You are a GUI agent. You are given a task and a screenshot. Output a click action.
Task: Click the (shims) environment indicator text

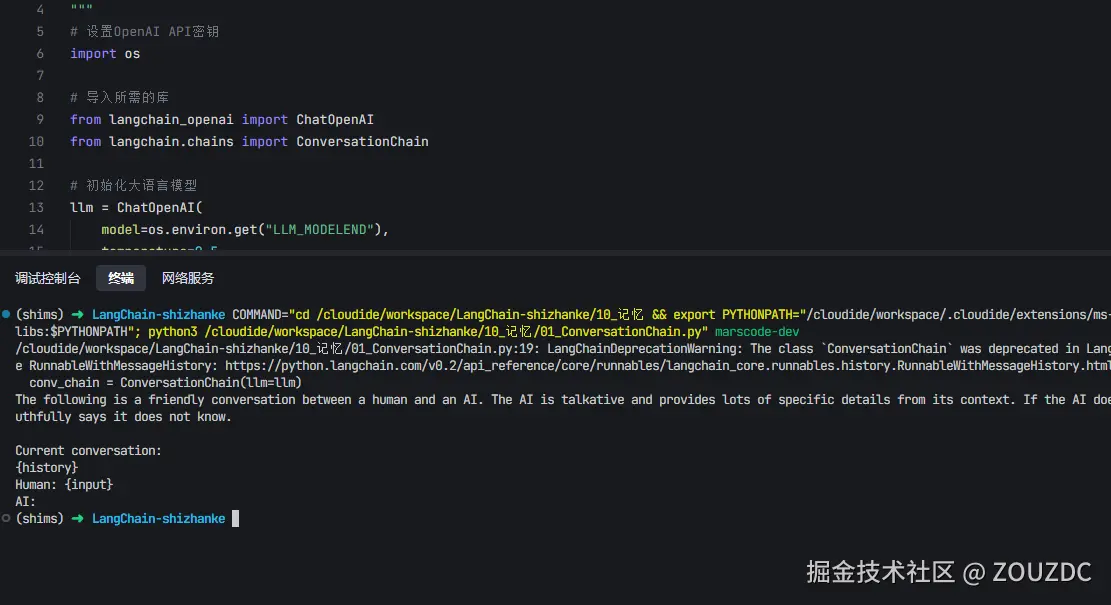click(x=39, y=314)
